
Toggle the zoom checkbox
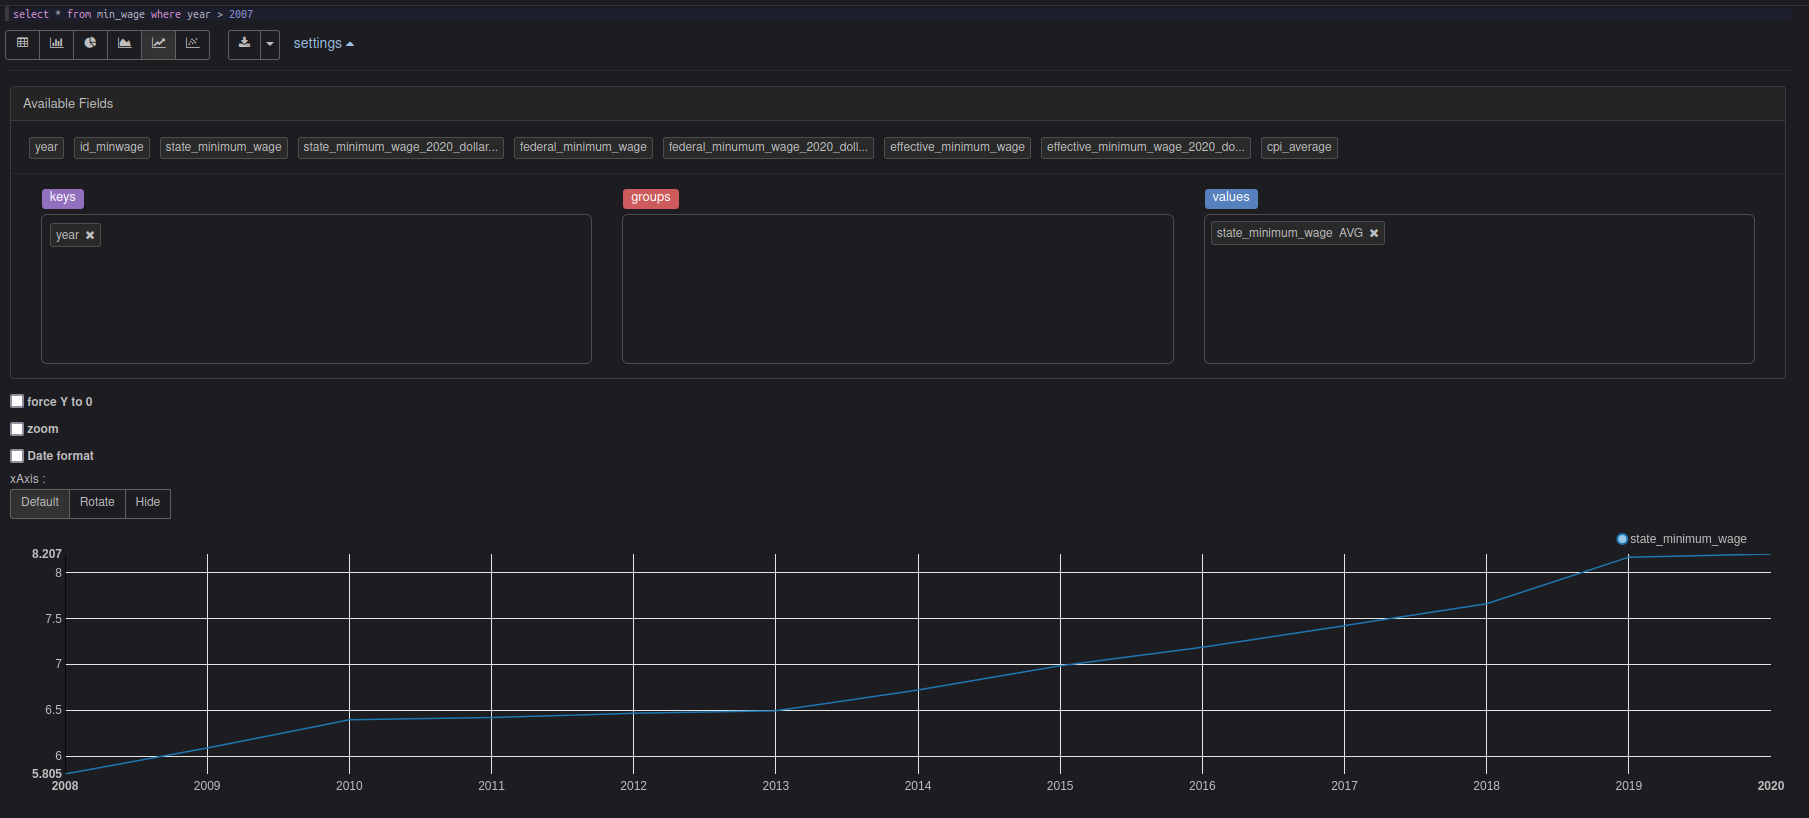pos(17,428)
